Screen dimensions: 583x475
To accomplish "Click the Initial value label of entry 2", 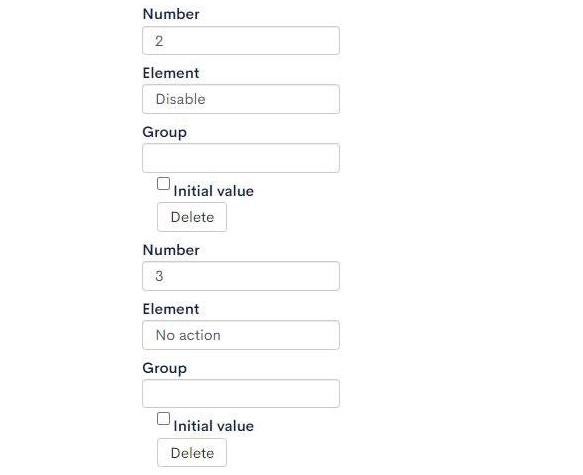I will (x=213, y=191).
